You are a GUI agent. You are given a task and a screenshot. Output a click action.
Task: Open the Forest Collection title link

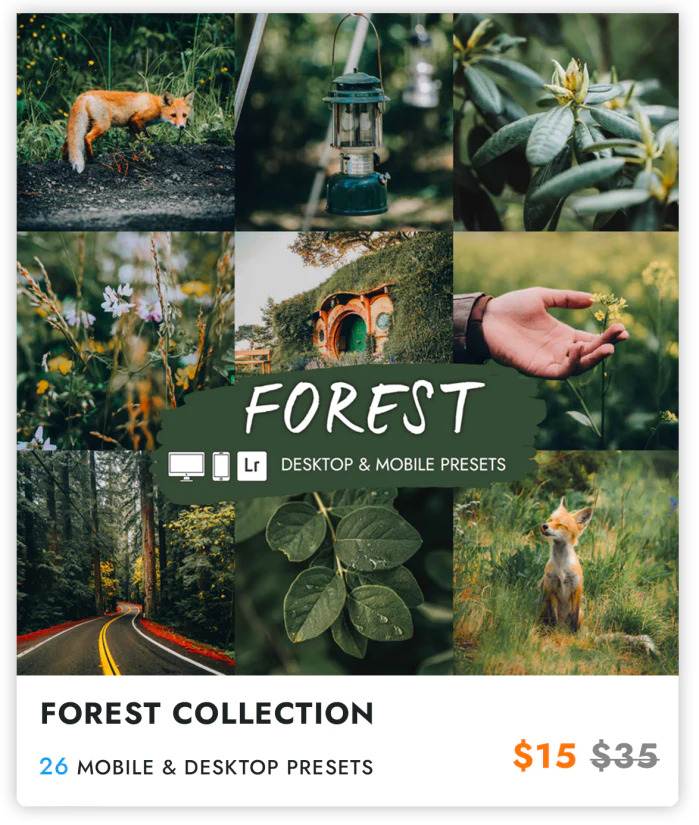pyautogui.click(x=207, y=714)
